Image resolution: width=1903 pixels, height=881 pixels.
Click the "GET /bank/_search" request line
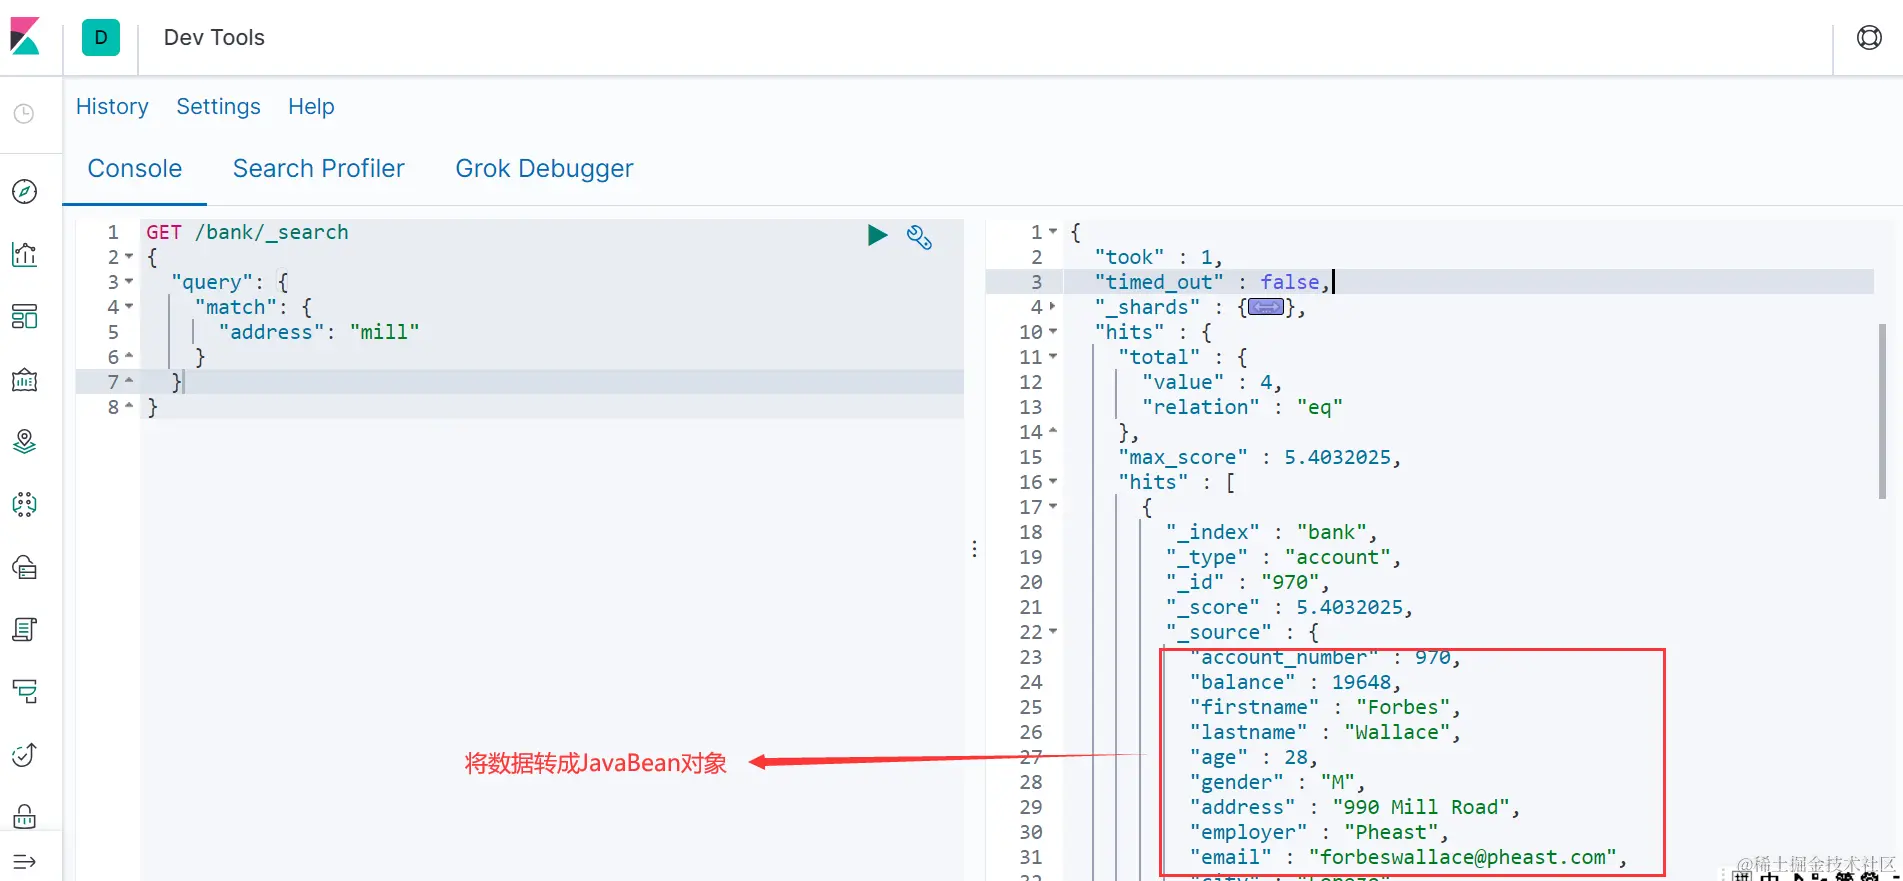tap(248, 232)
